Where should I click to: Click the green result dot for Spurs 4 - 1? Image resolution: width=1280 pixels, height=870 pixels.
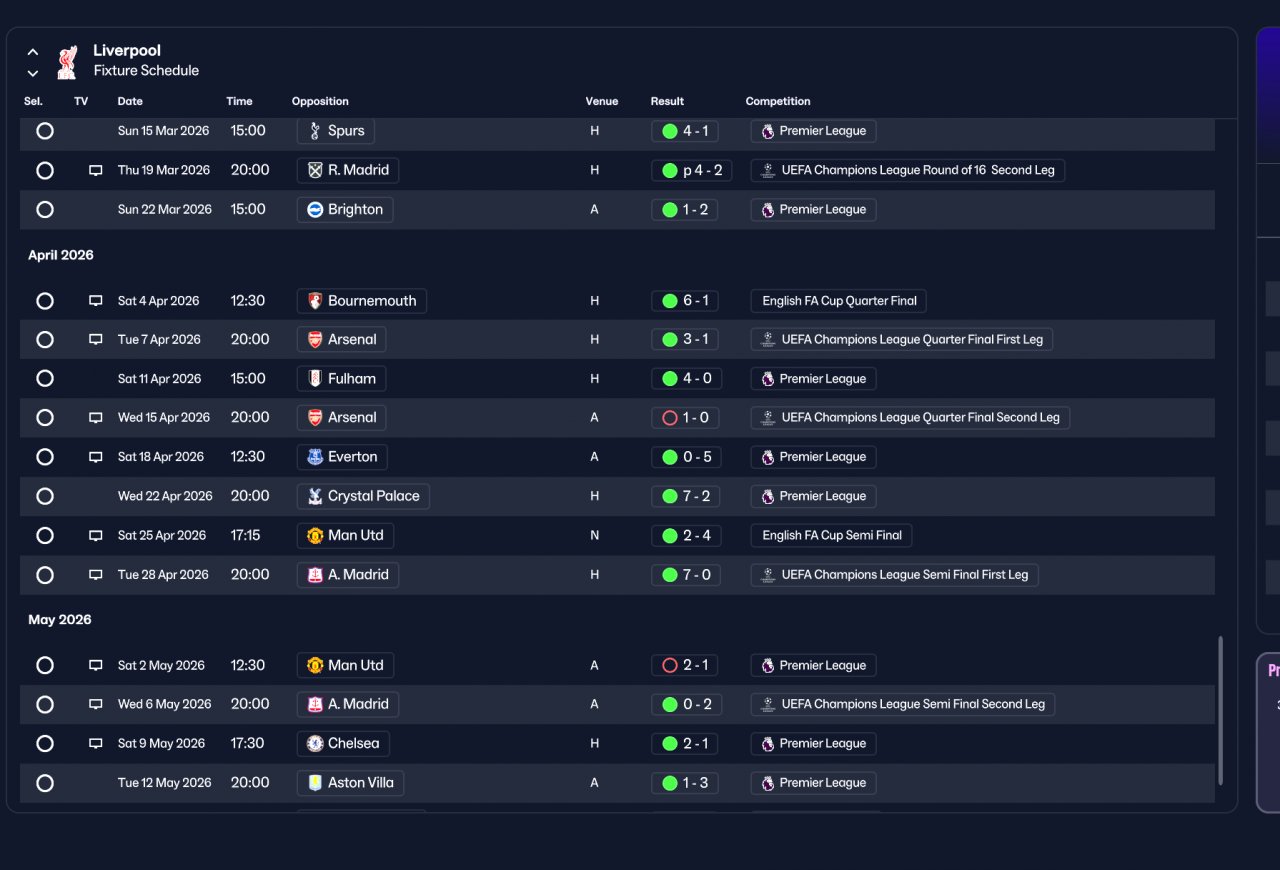pos(670,131)
